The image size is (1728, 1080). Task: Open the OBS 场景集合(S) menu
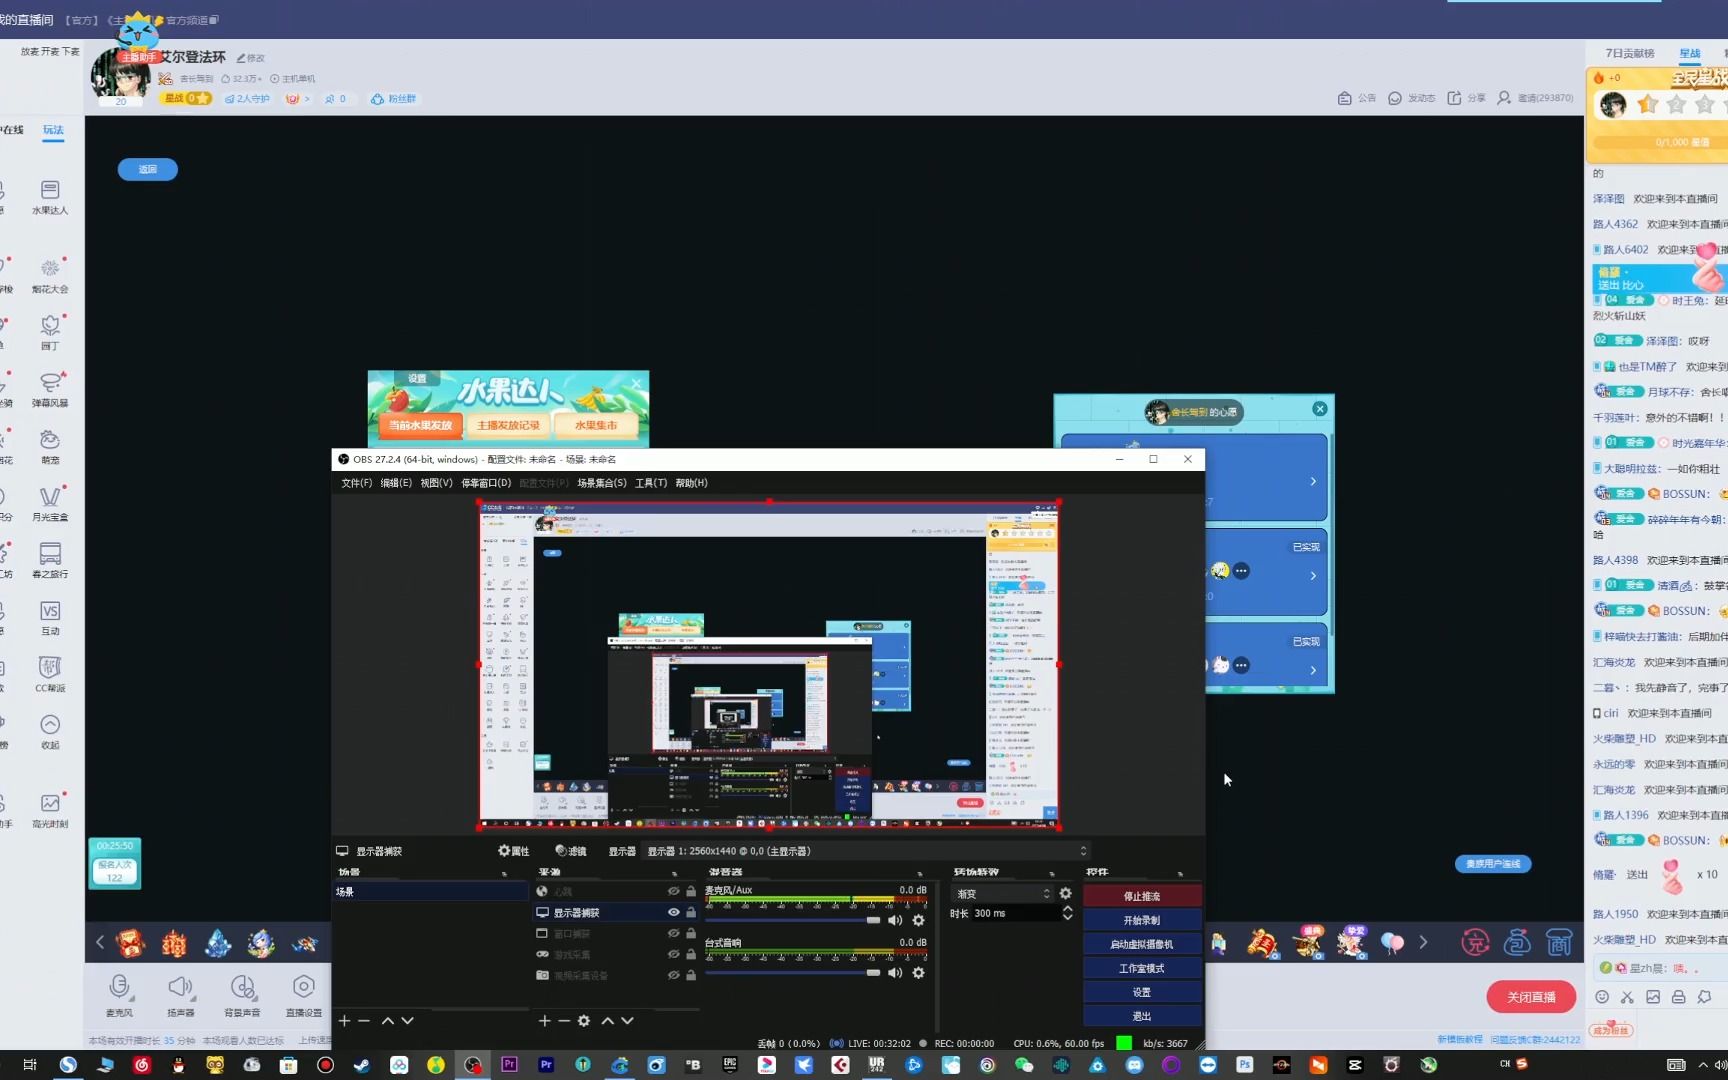(x=601, y=483)
